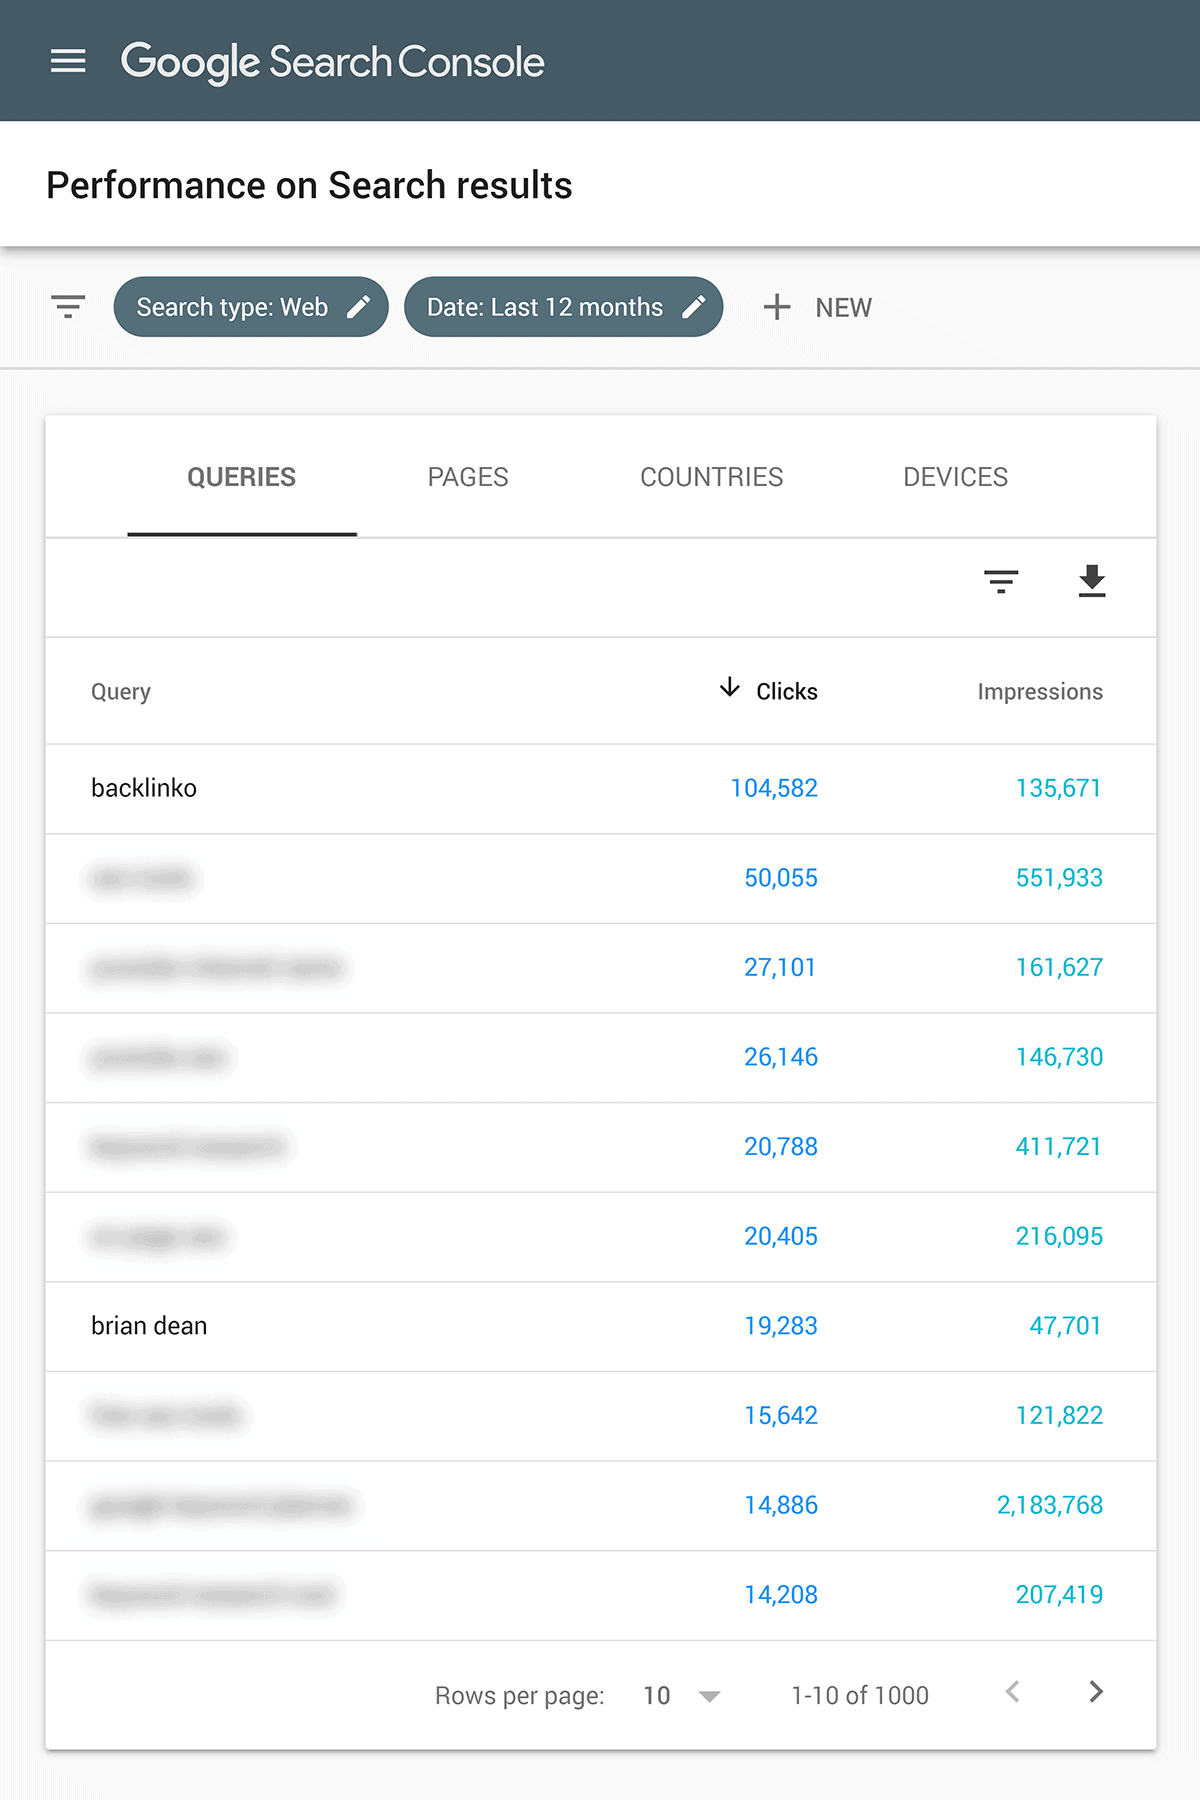The height and width of the screenshot is (1800, 1200).
Task: Click the pencil icon on Date chip
Action: tap(693, 307)
